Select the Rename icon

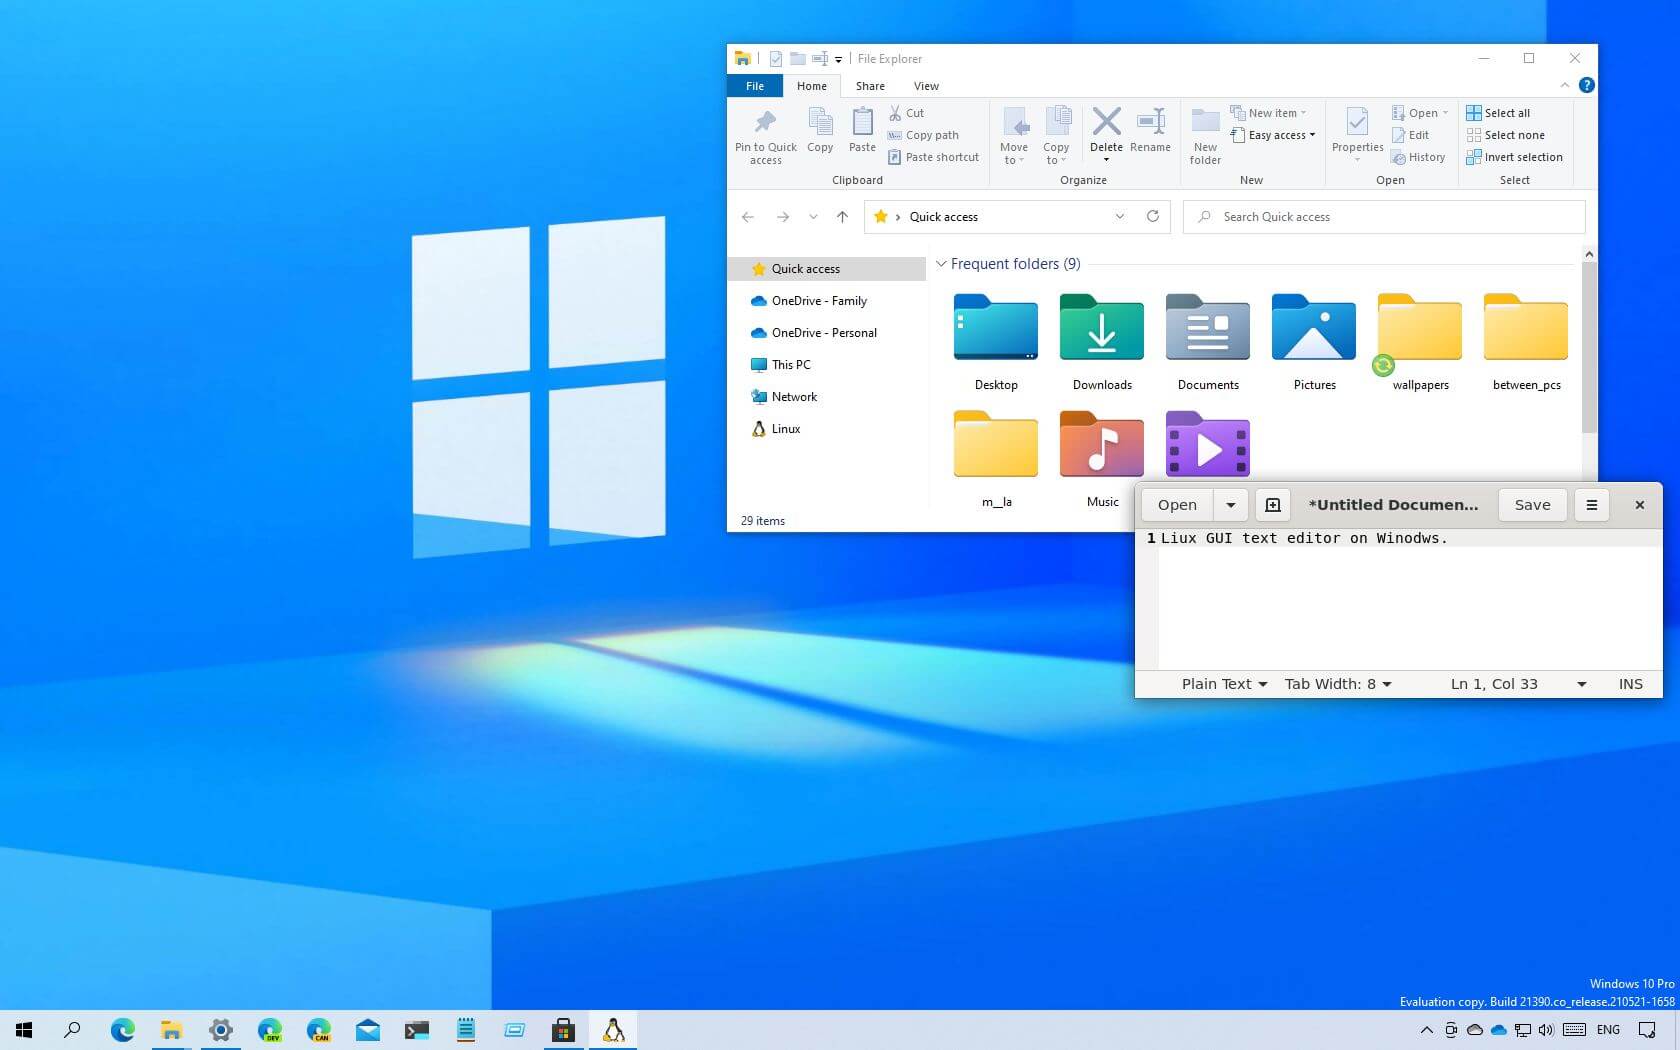pyautogui.click(x=1150, y=133)
